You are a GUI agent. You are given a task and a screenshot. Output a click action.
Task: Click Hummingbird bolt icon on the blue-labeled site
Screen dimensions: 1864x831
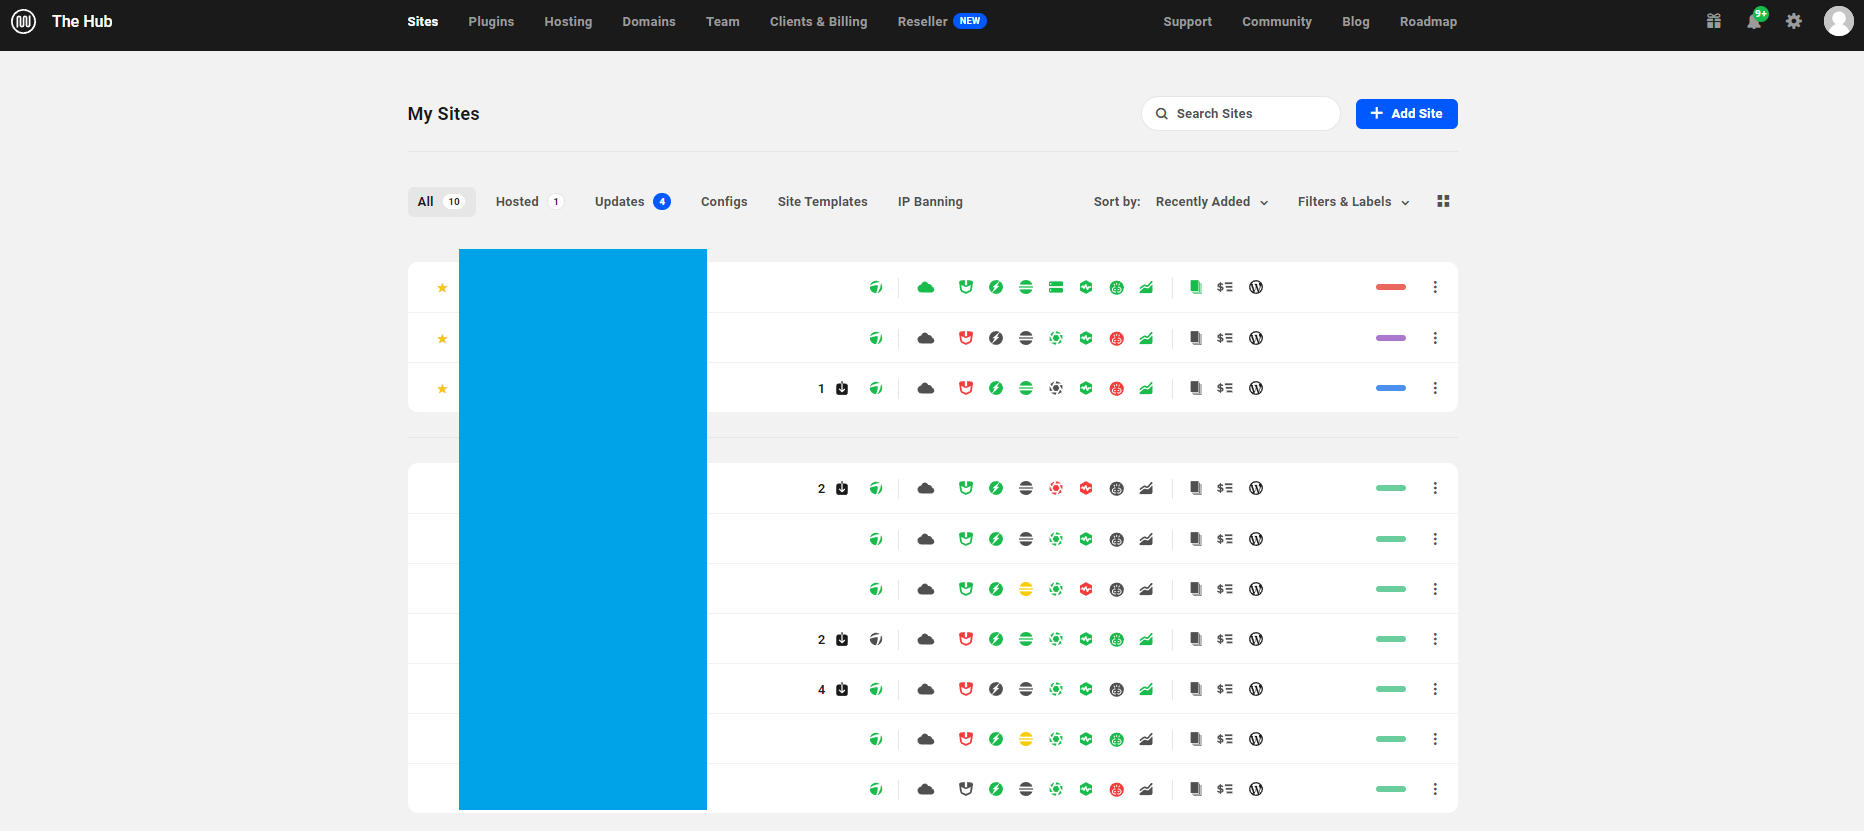[996, 388]
